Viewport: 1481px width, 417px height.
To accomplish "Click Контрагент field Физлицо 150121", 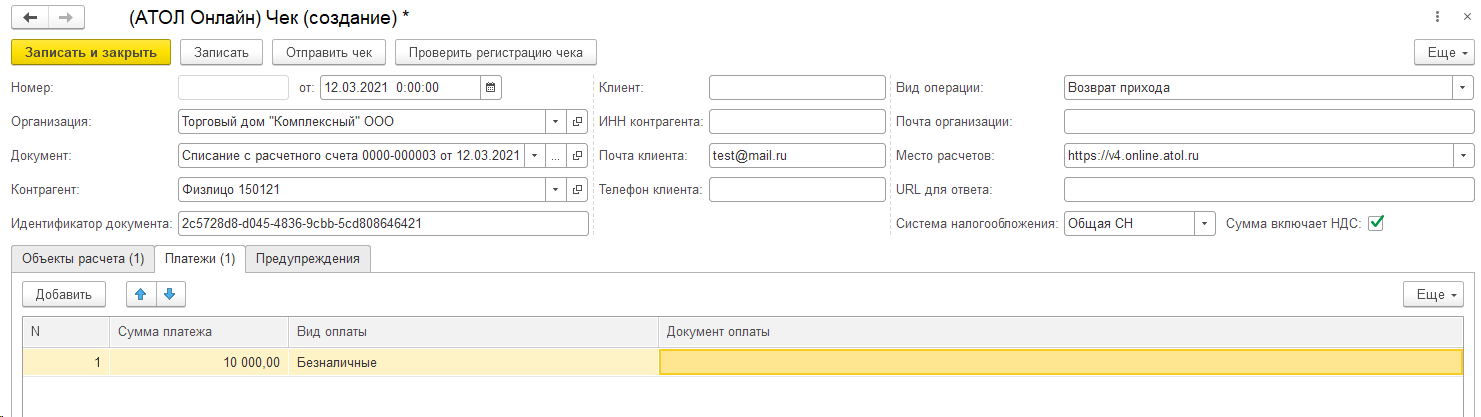I will point(361,189).
